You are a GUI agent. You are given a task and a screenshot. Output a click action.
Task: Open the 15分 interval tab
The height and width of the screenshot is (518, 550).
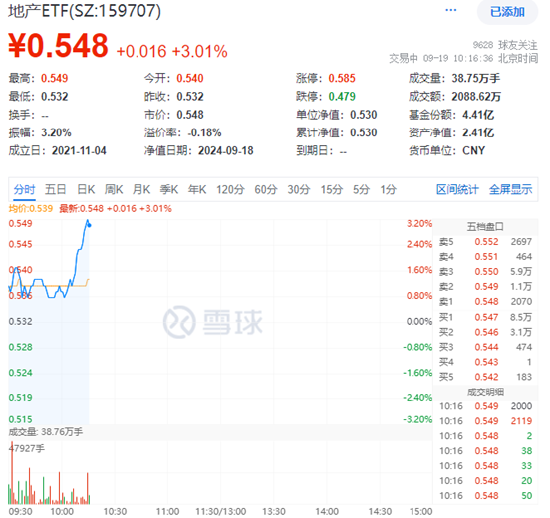point(331,190)
